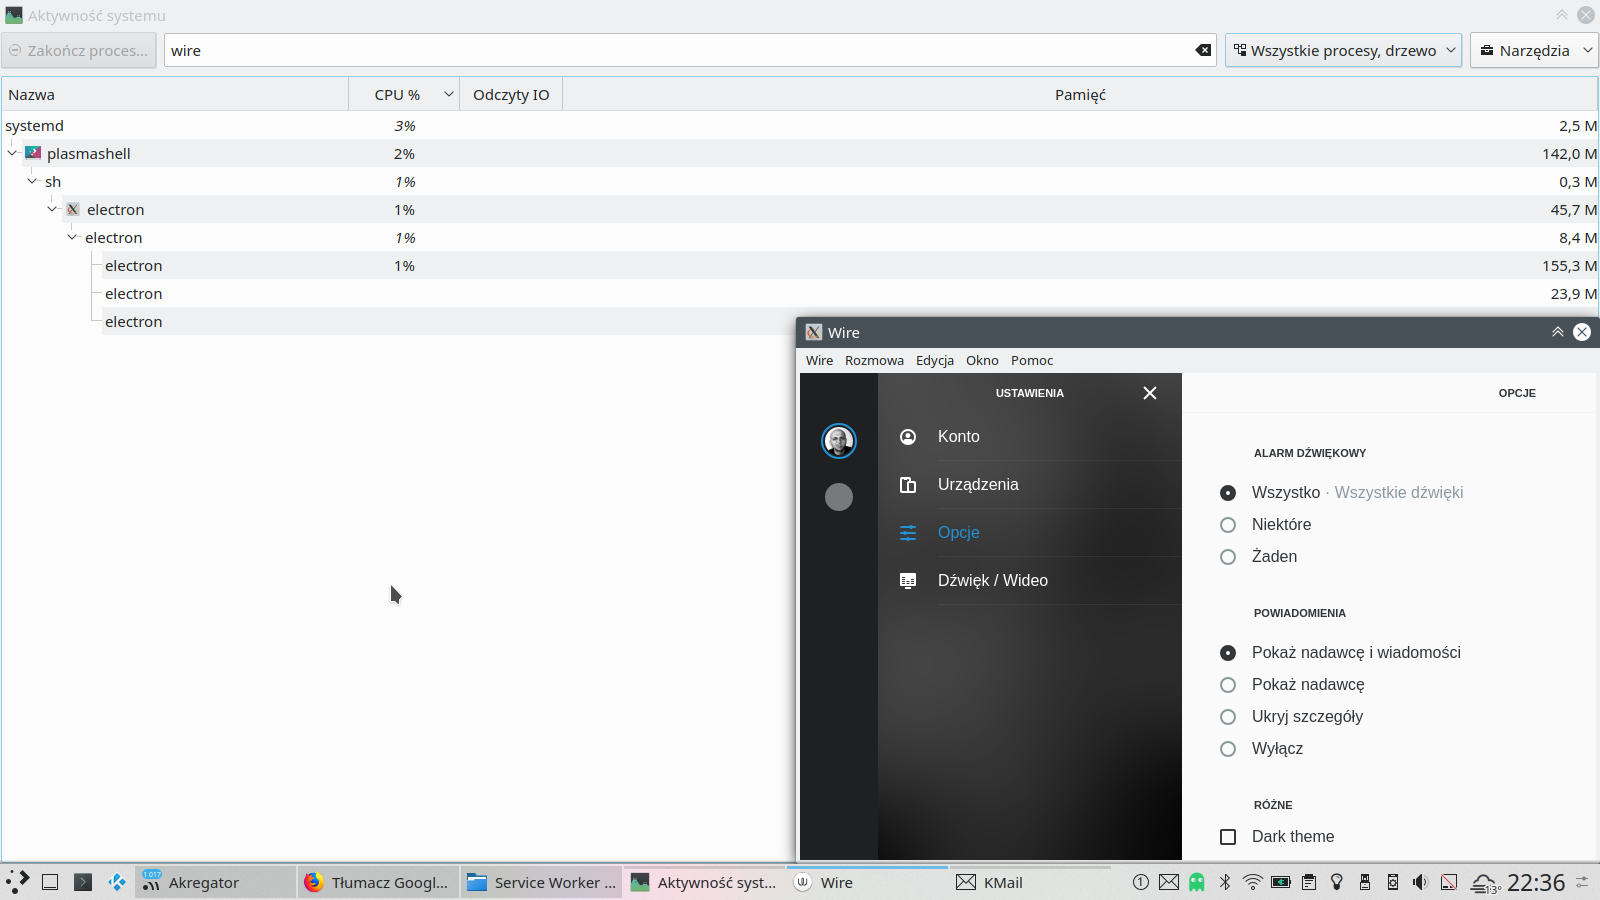Open the Rozmowa menu in Wire
The width and height of the screenshot is (1600, 900).
874,361
